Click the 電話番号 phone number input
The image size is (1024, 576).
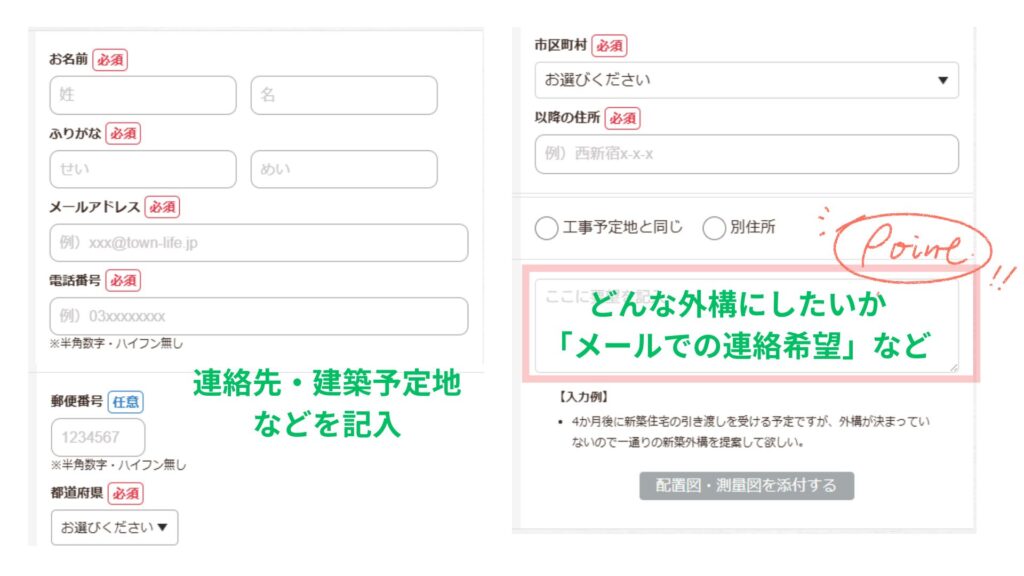259,316
